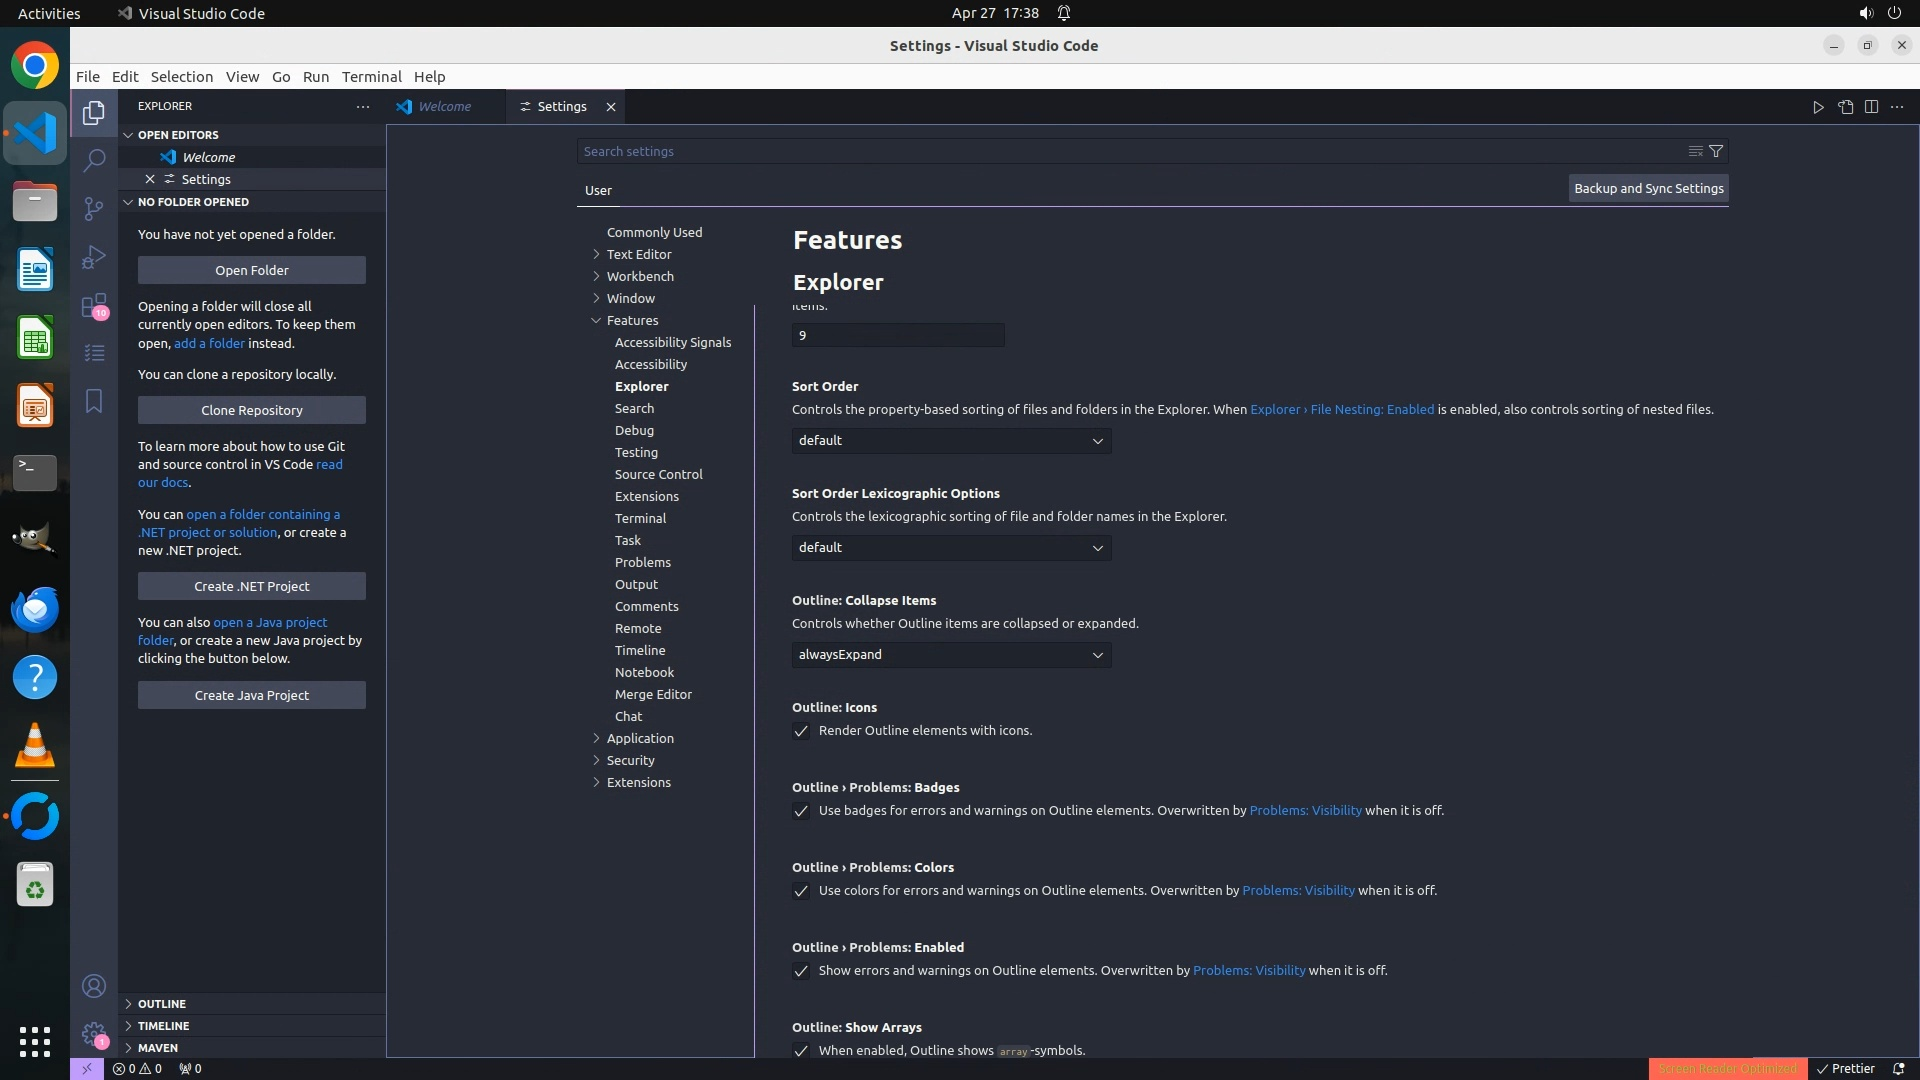Expand the Text Editor settings category
Image resolution: width=1920 pixels, height=1080 pixels.
[x=638, y=254]
